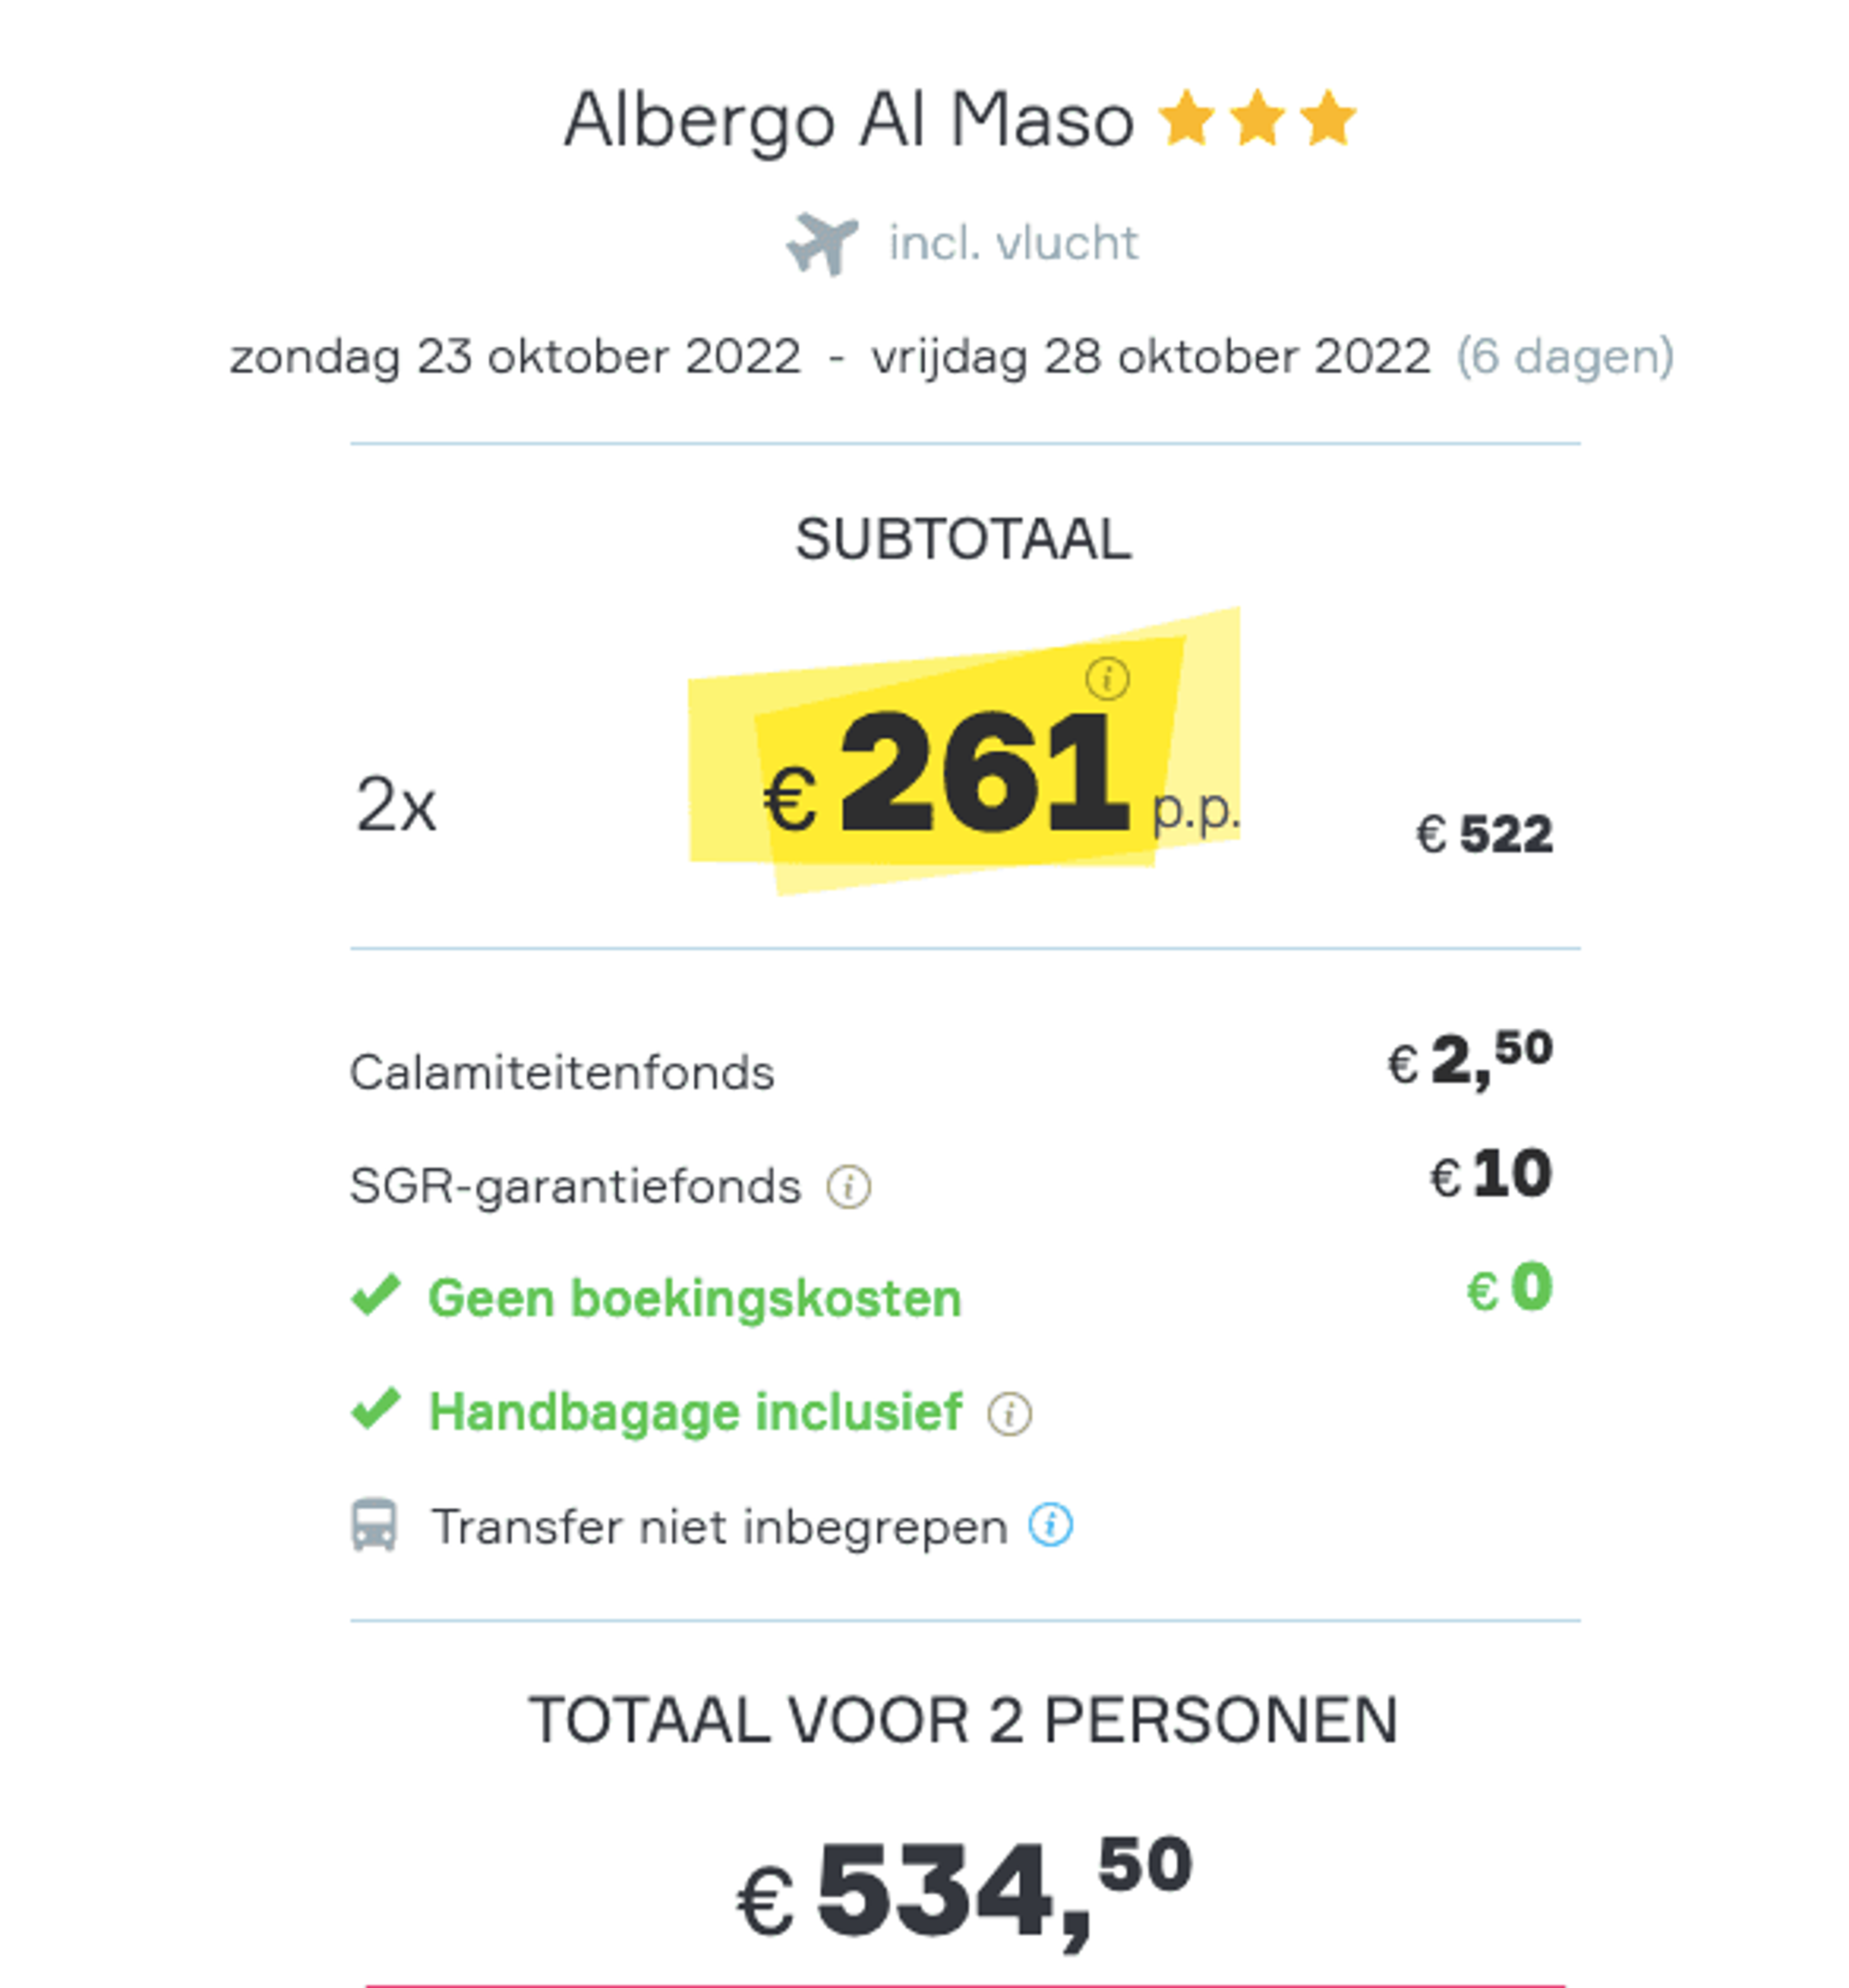The height and width of the screenshot is (1988, 1849).
Task: Click the bus transfer icon
Action: pyautogui.click(x=374, y=1525)
